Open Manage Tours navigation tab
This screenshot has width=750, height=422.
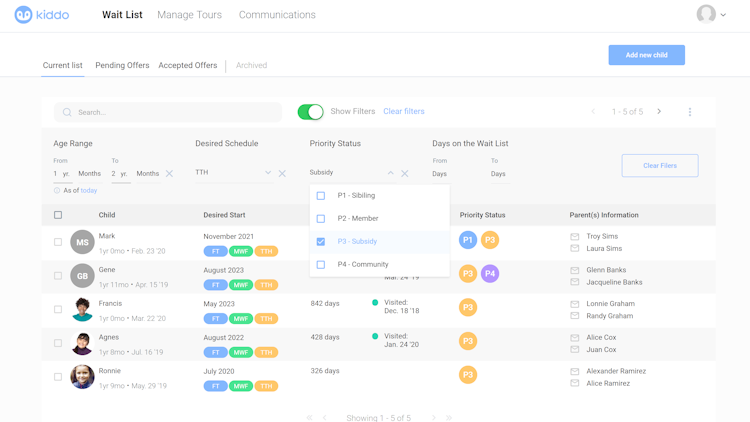point(189,15)
